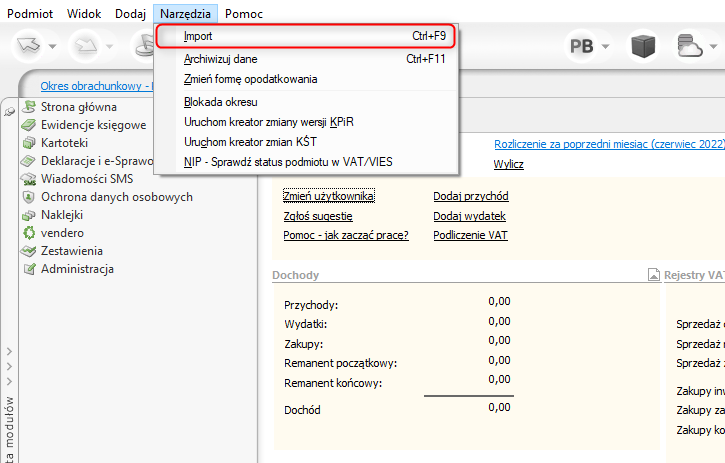Screen dimensions: 725x463
Task: Click the Naklejki icon in sidebar
Action: (x=31, y=215)
